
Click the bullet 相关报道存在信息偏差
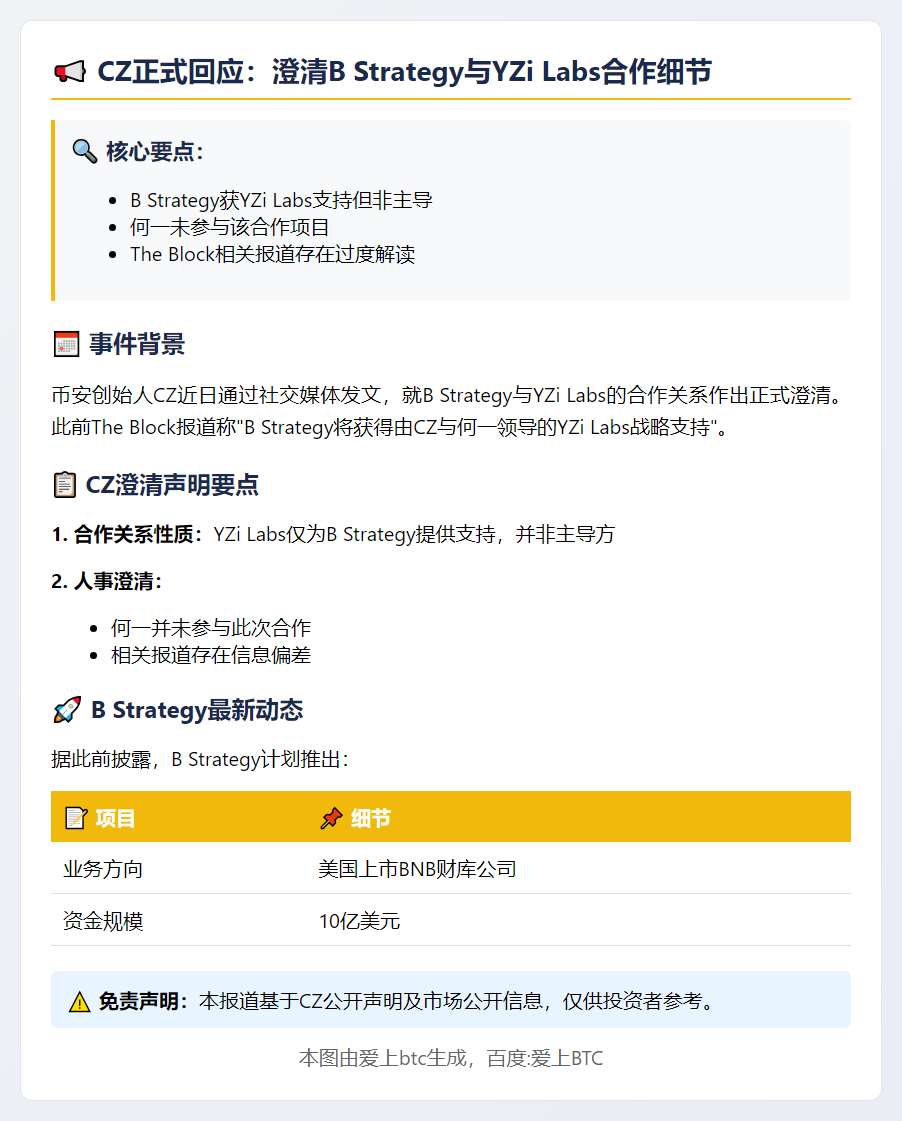pos(211,655)
